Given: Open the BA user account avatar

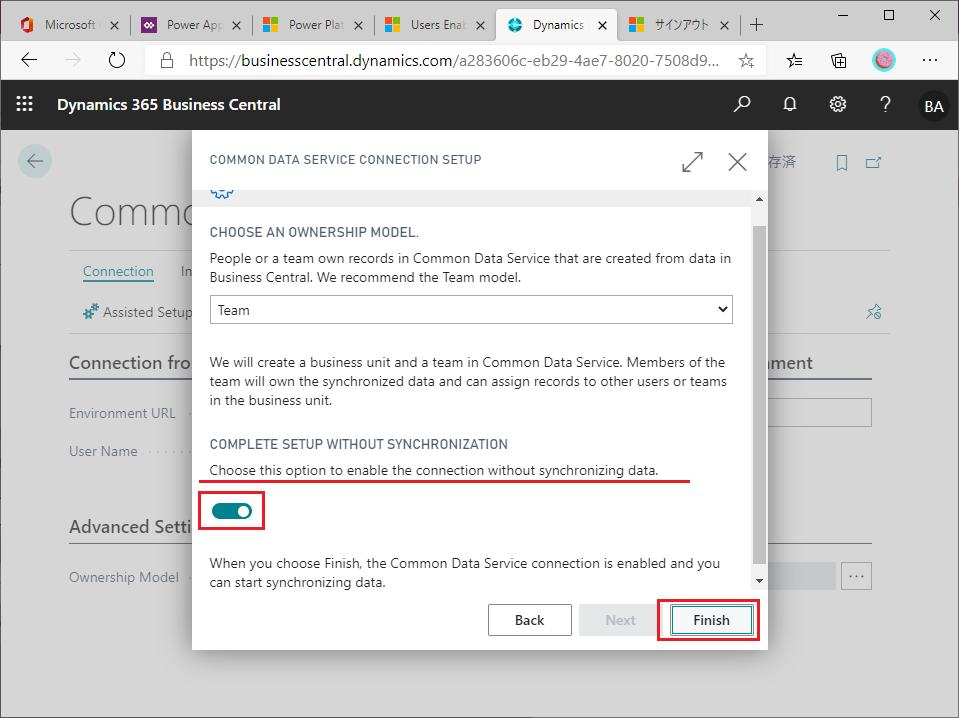Looking at the screenshot, I should [x=933, y=106].
